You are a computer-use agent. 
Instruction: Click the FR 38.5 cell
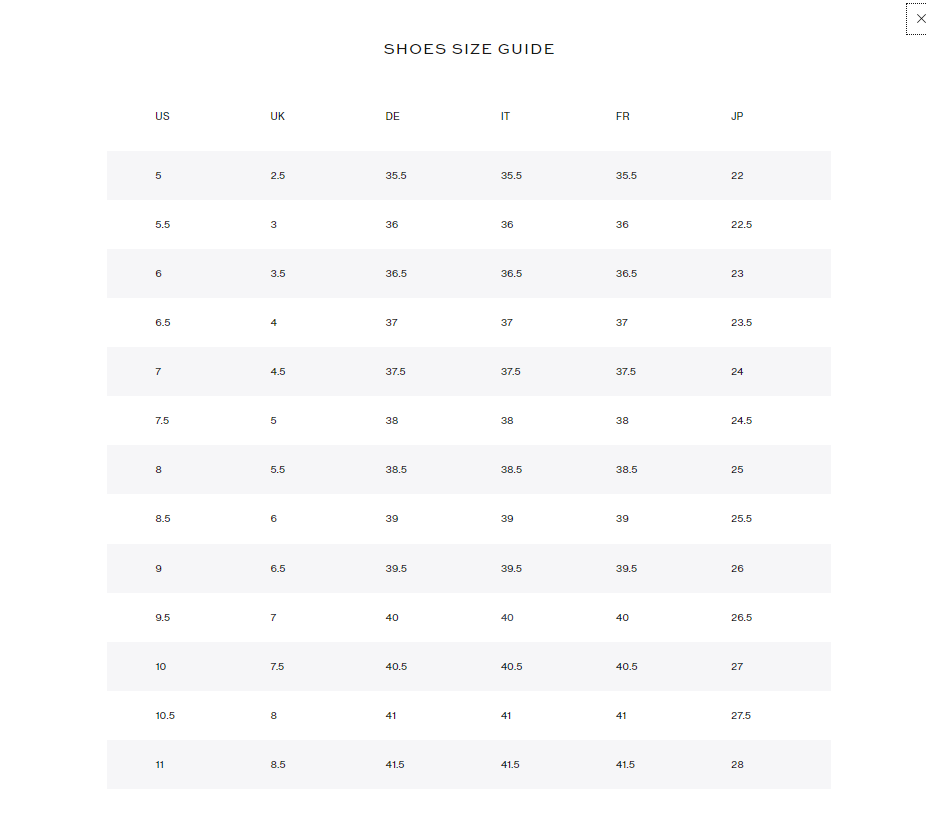point(626,470)
